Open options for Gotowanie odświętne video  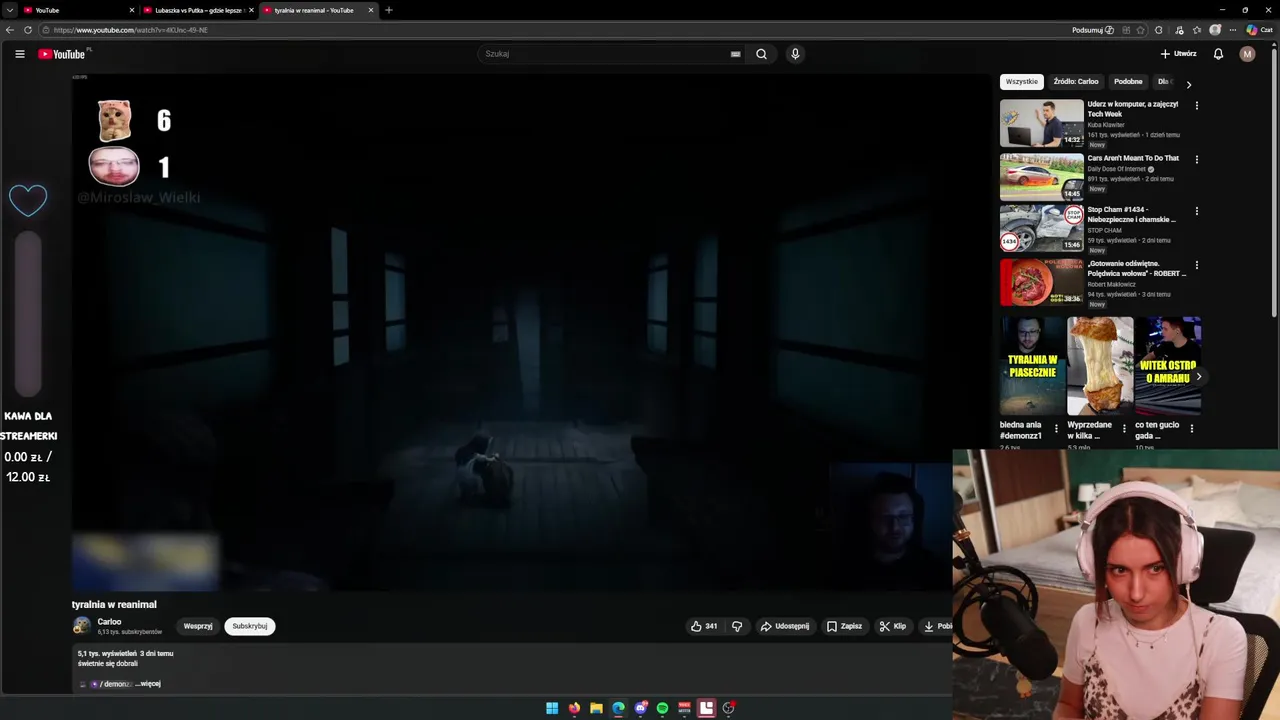tap(1197, 265)
